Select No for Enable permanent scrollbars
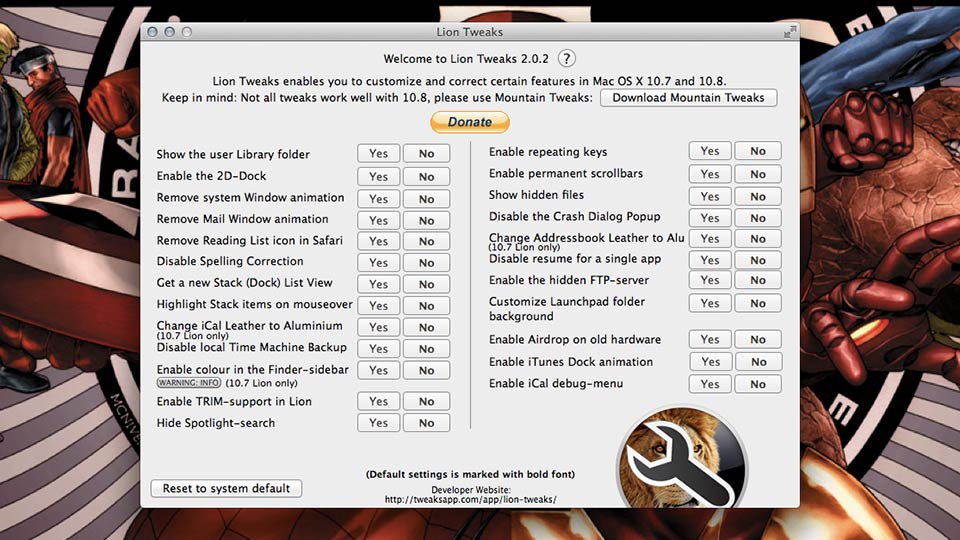 click(x=758, y=174)
